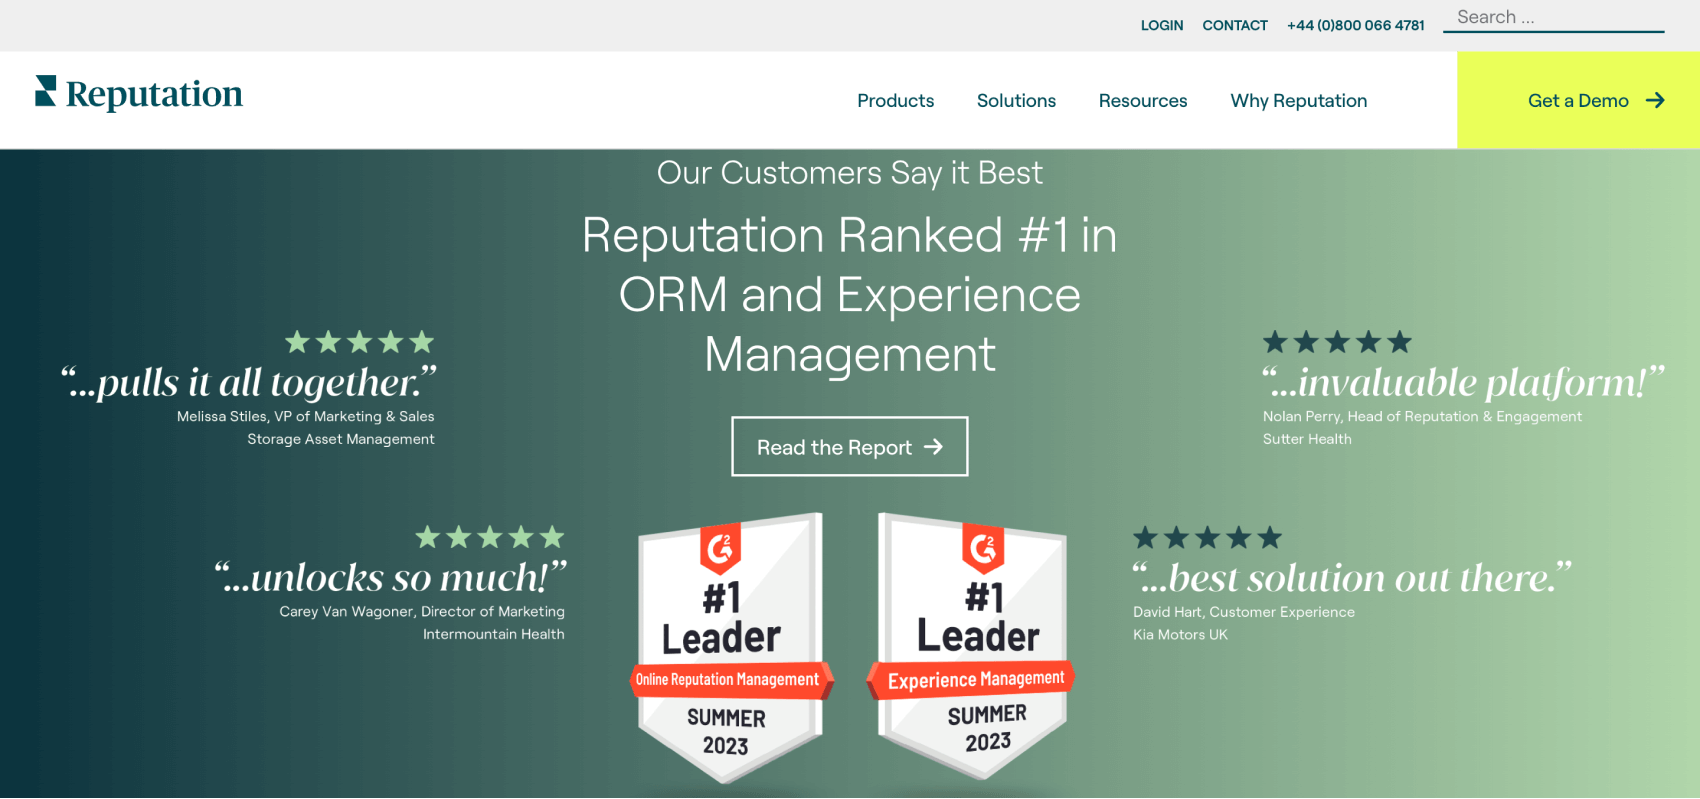The height and width of the screenshot is (799, 1700).
Task: Click "David Hart, Customer Experience" text
Action: pos(1244,612)
